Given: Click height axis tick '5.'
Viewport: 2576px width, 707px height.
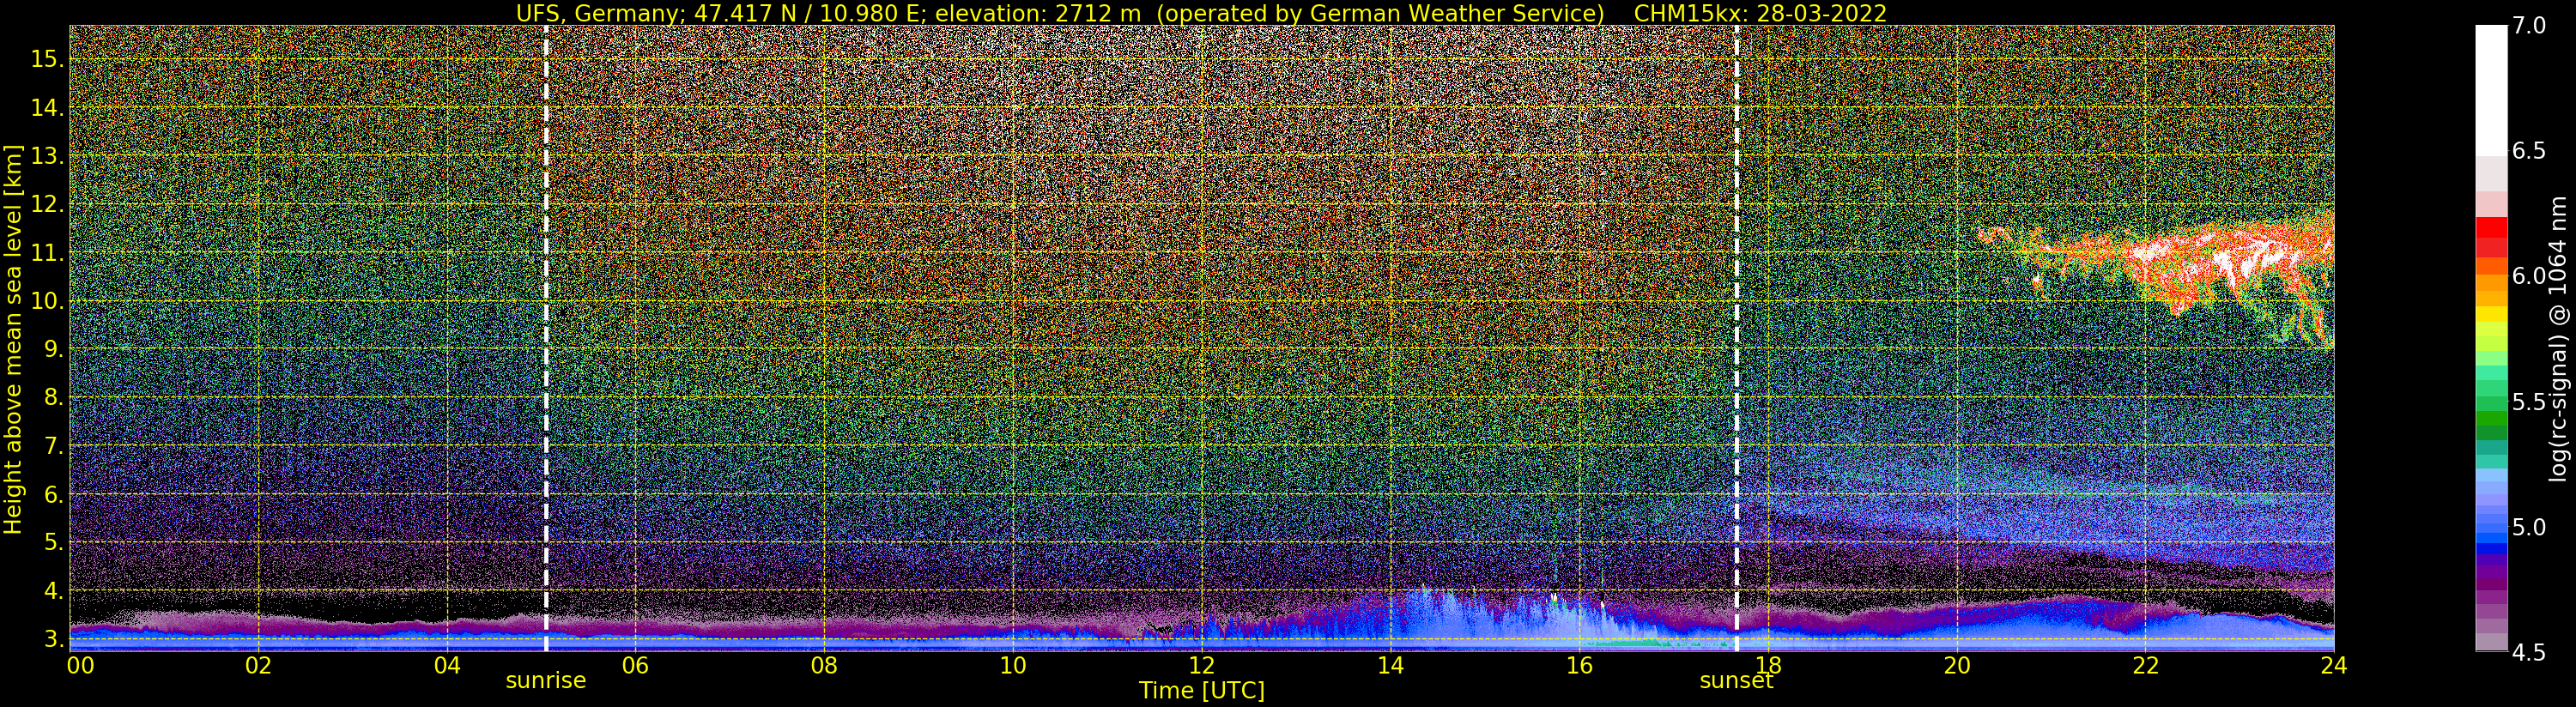Looking at the screenshot, I should point(52,542).
